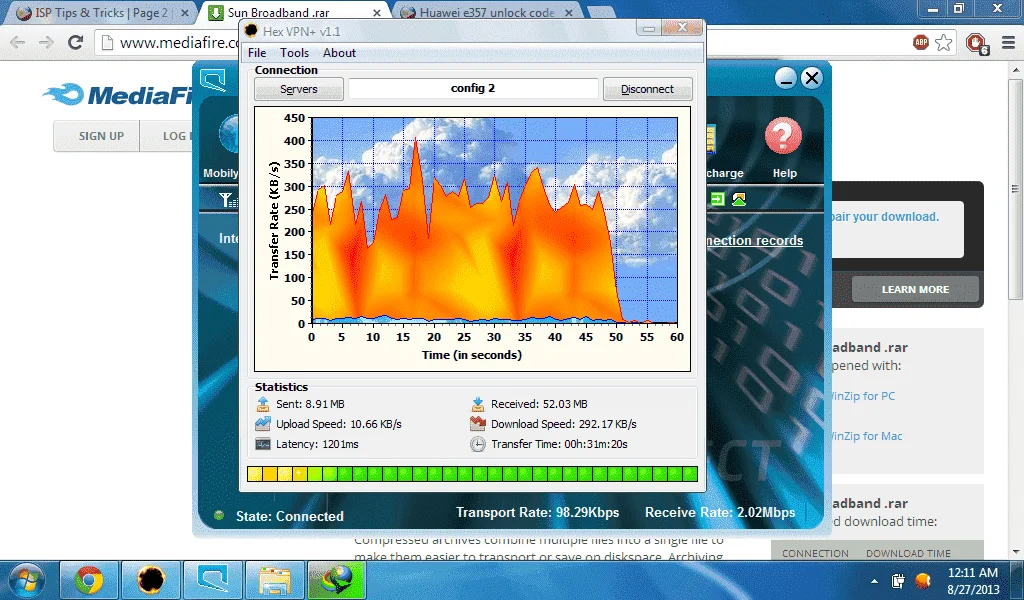Click the browser Forward arrow

(46, 43)
